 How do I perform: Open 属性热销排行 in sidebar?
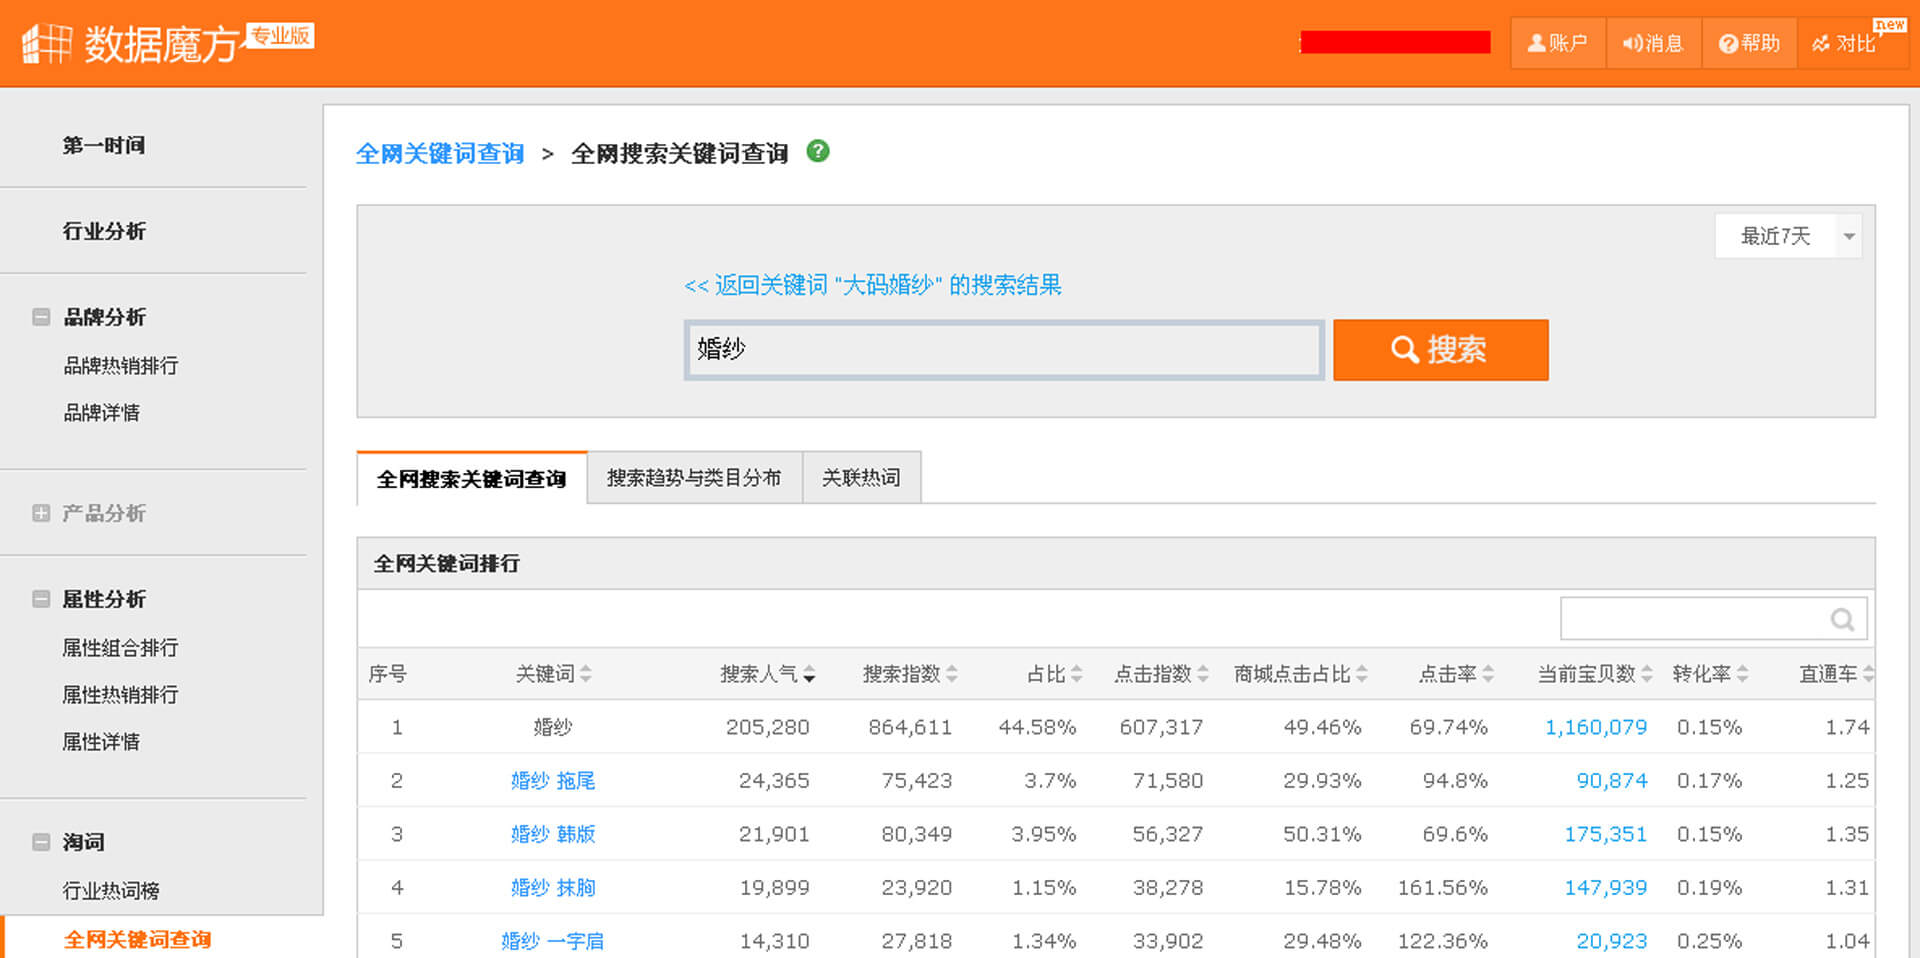click(120, 695)
